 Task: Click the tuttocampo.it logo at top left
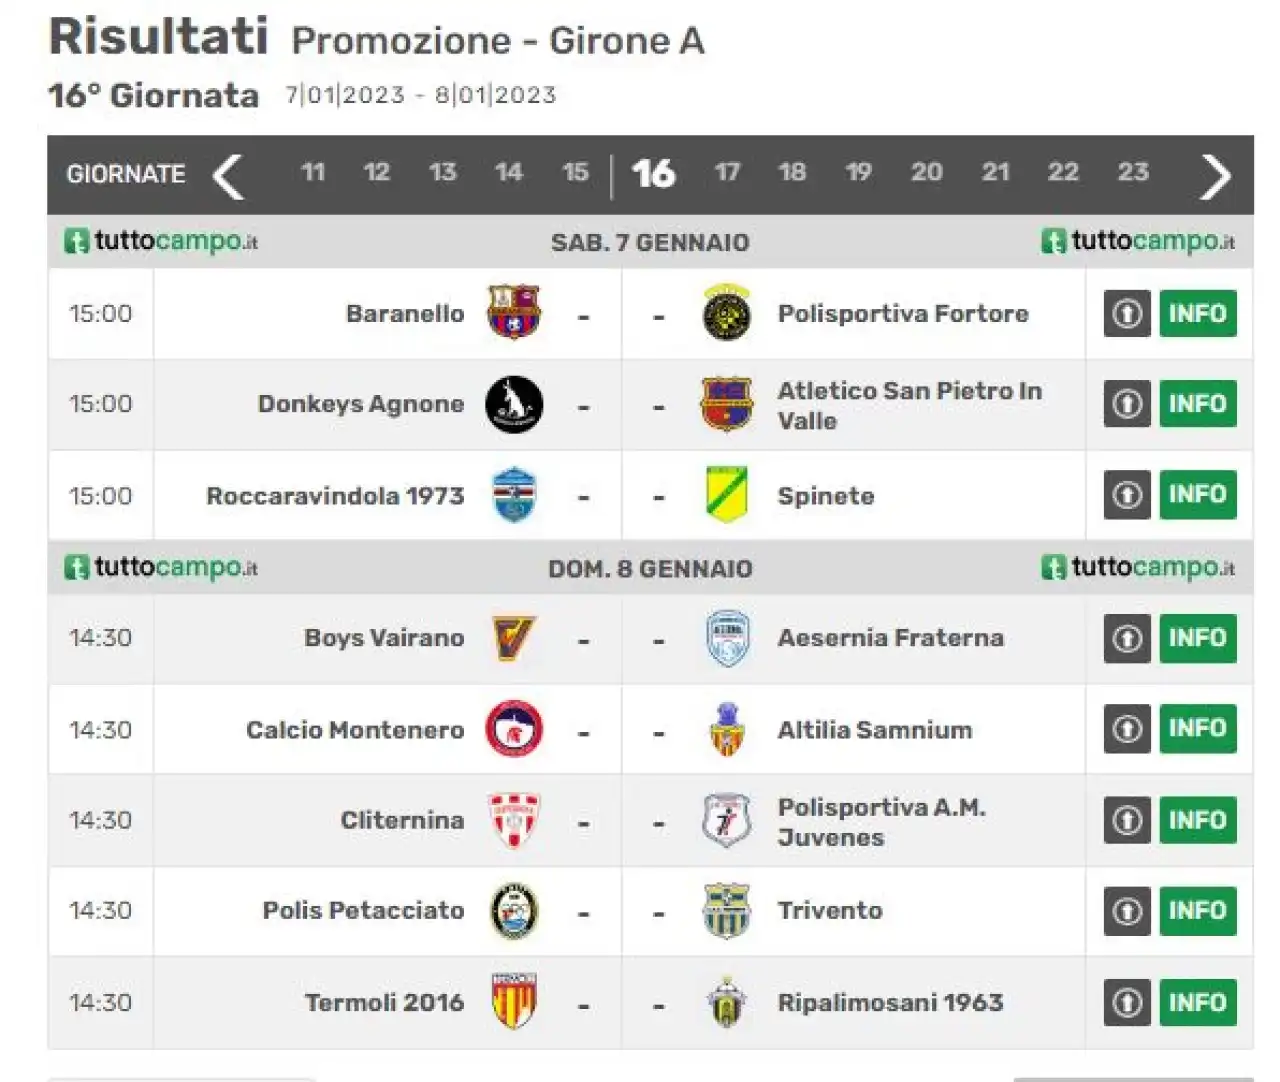point(161,241)
